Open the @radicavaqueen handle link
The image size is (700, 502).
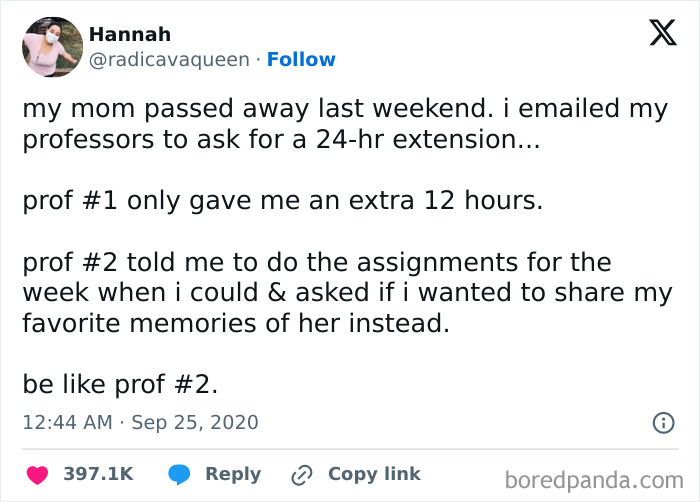point(169,59)
